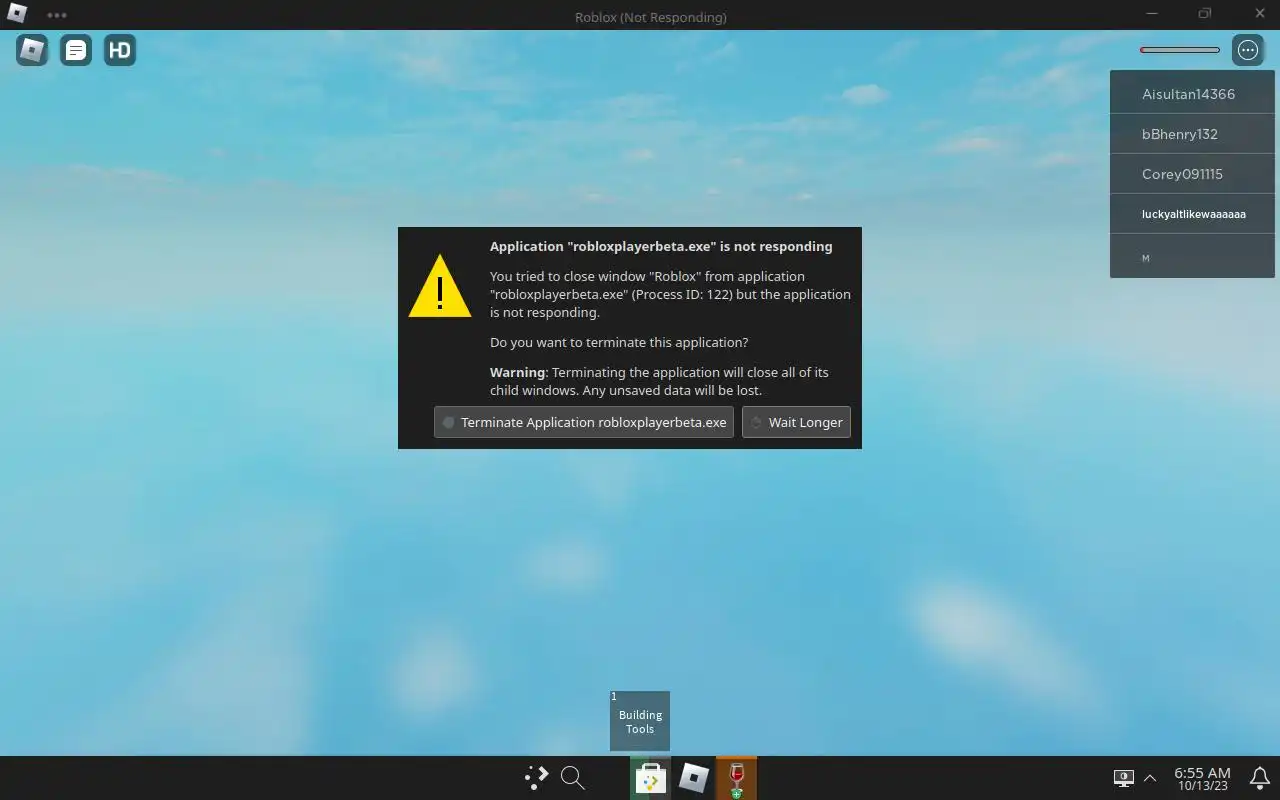This screenshot has height=800, width=1280.
Task: Open the Discover store taskbar icon
Action: (651, 778)
